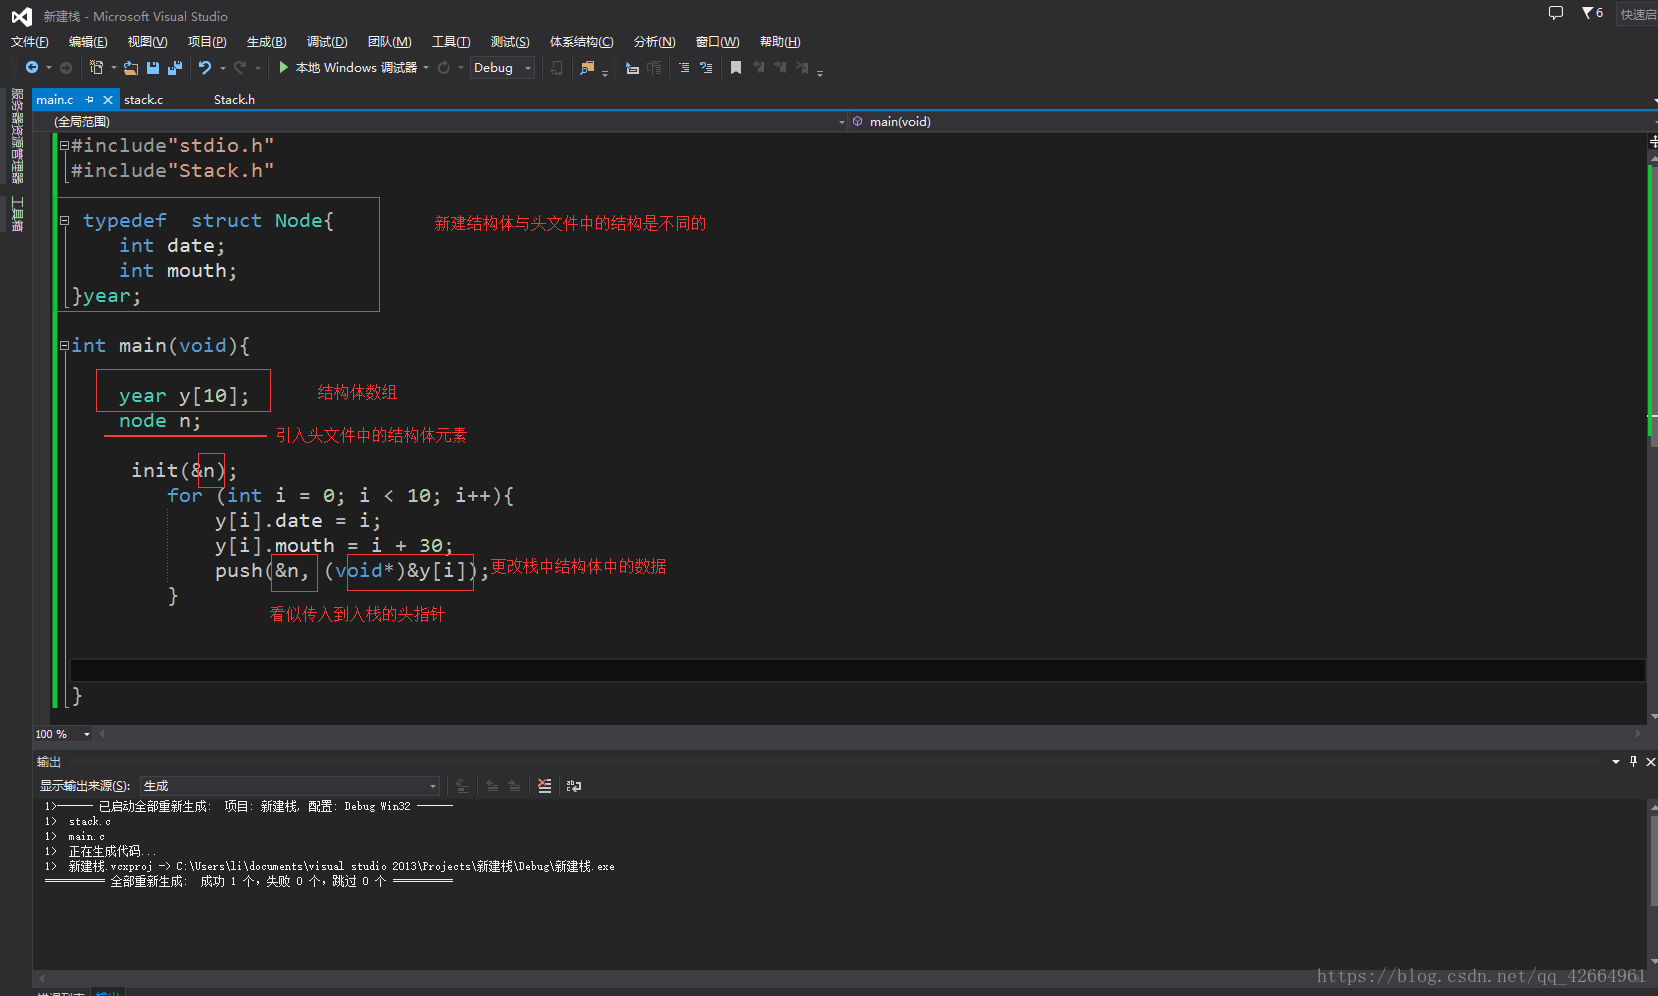Collapse the typedef struct Node block
1658x996 pixels.
[x=64, y=221]
